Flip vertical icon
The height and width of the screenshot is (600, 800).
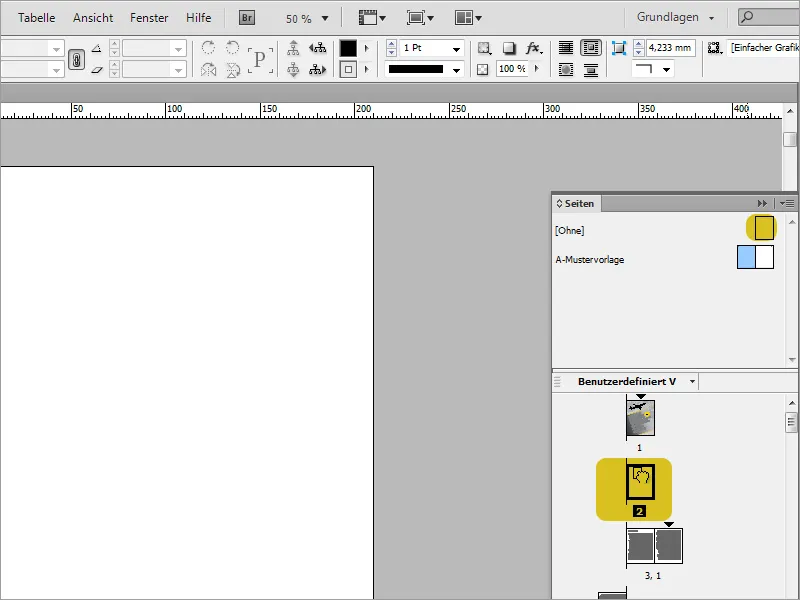[x=233, y=69]
